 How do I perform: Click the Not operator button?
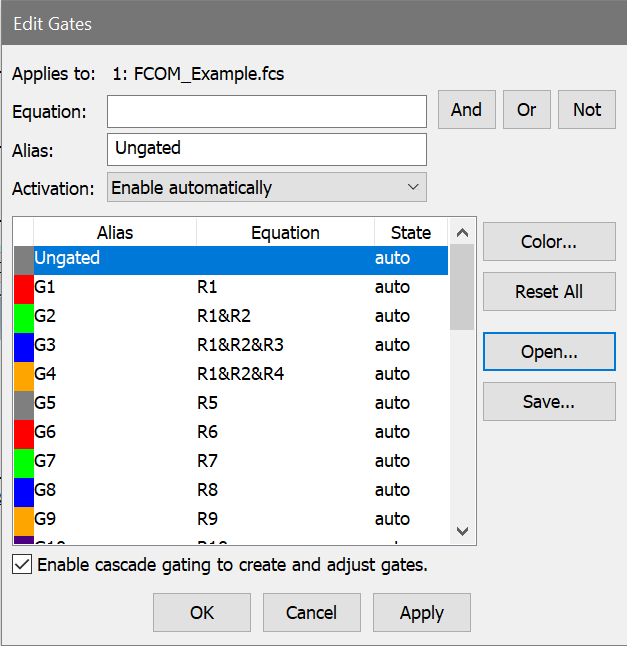tap(587, 110)
